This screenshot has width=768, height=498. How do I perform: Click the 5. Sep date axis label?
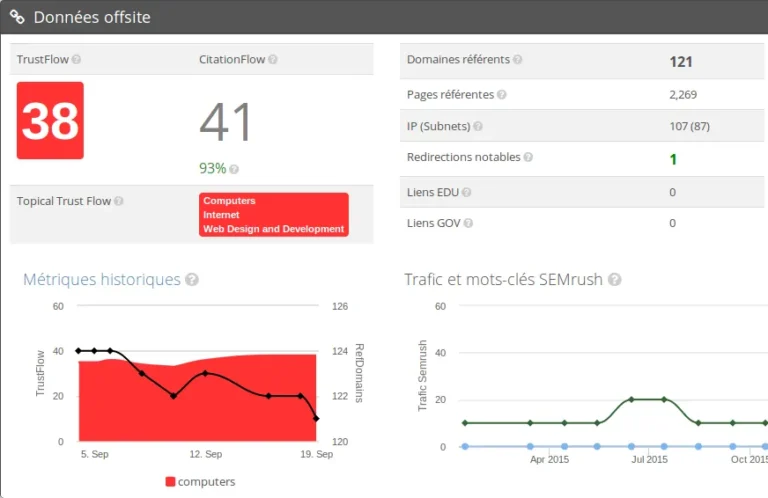pyautogui.click(x=95, y=454)
